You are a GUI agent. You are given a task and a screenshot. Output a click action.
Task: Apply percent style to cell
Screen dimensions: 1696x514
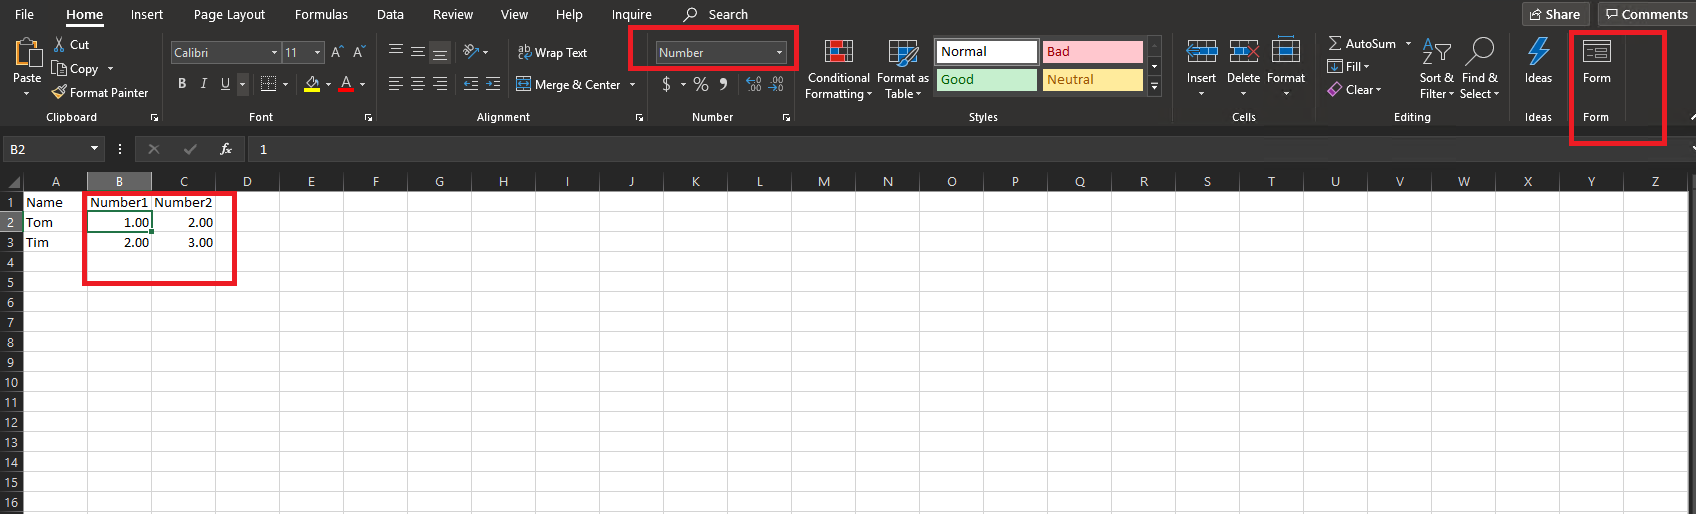[x=701, y=84]
